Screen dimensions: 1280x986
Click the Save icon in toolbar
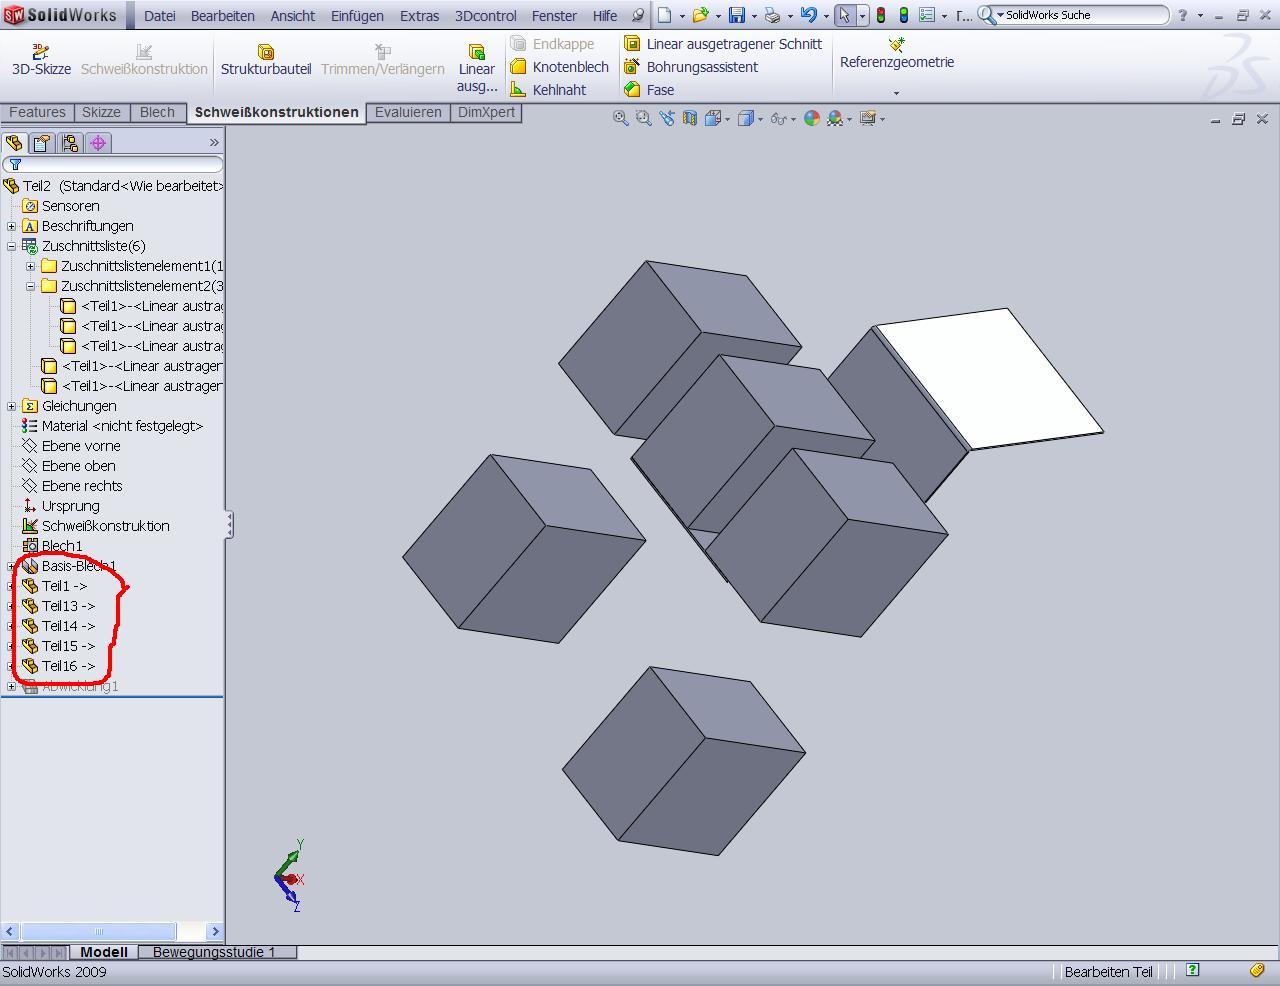[737, 15]
